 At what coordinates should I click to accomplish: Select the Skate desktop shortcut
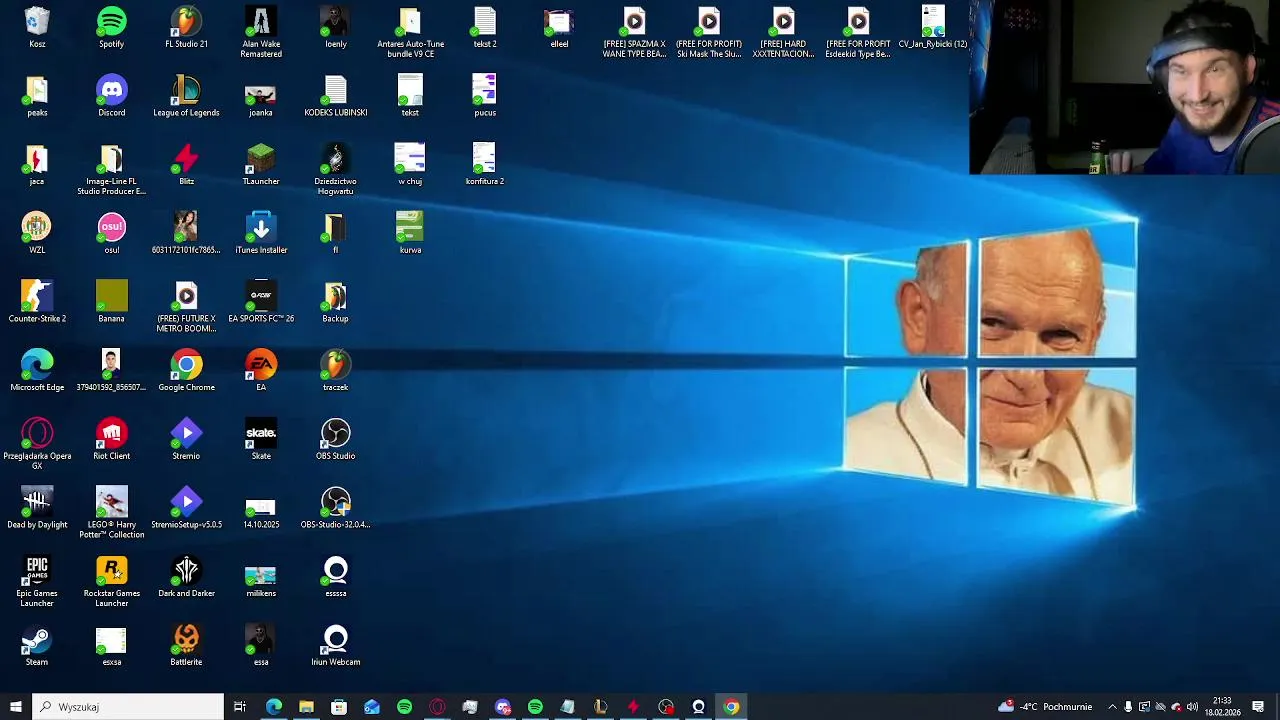261,439
